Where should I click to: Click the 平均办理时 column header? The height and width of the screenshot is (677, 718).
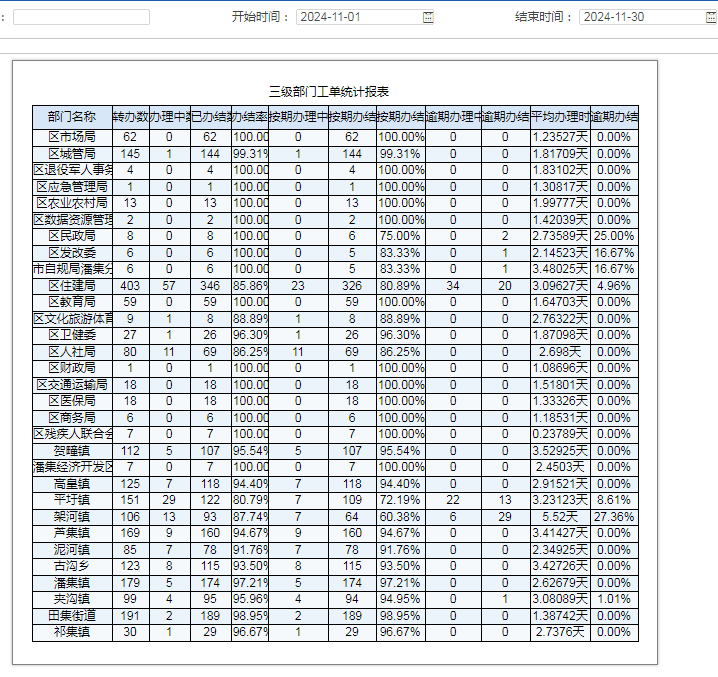(560, 117)
